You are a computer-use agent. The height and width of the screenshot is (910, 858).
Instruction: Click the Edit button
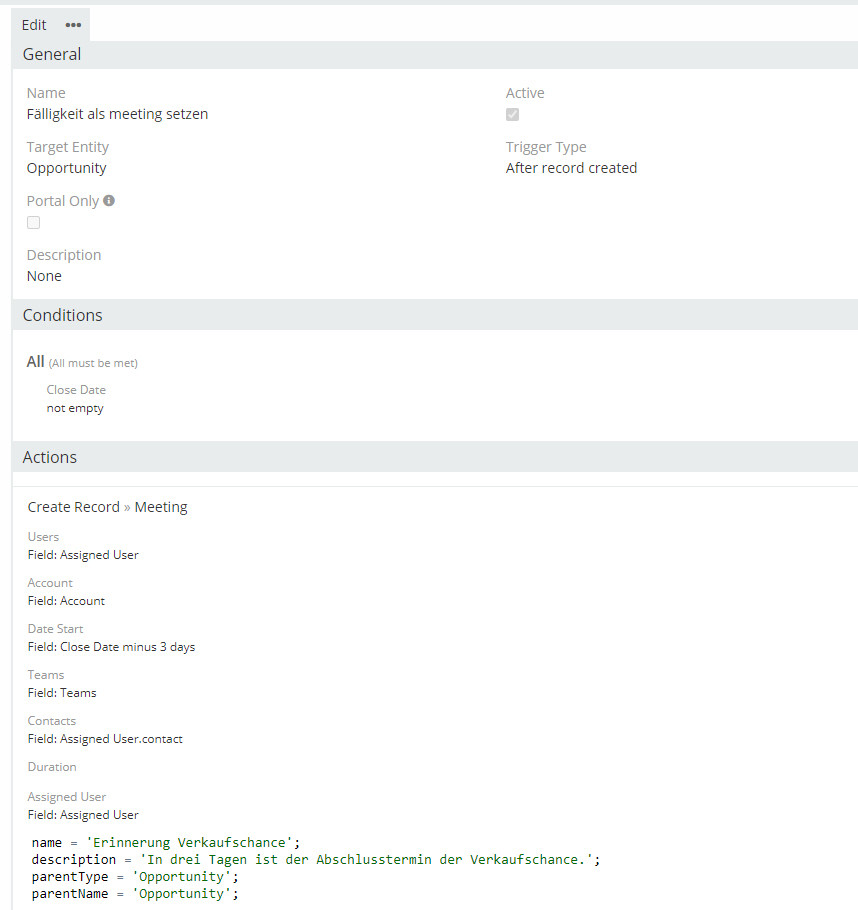(x=34, y=25)
